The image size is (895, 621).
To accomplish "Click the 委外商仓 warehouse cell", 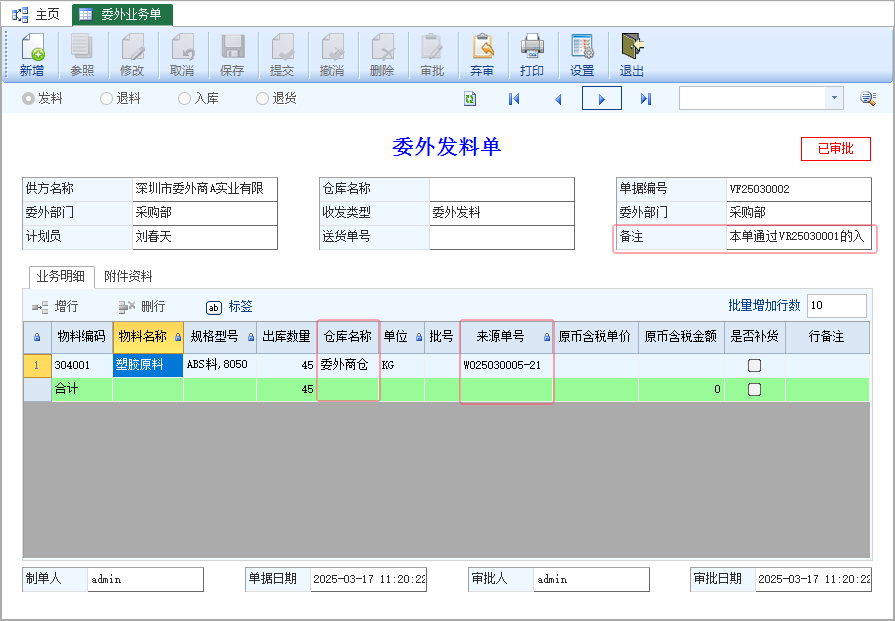I will coord(348,365).
